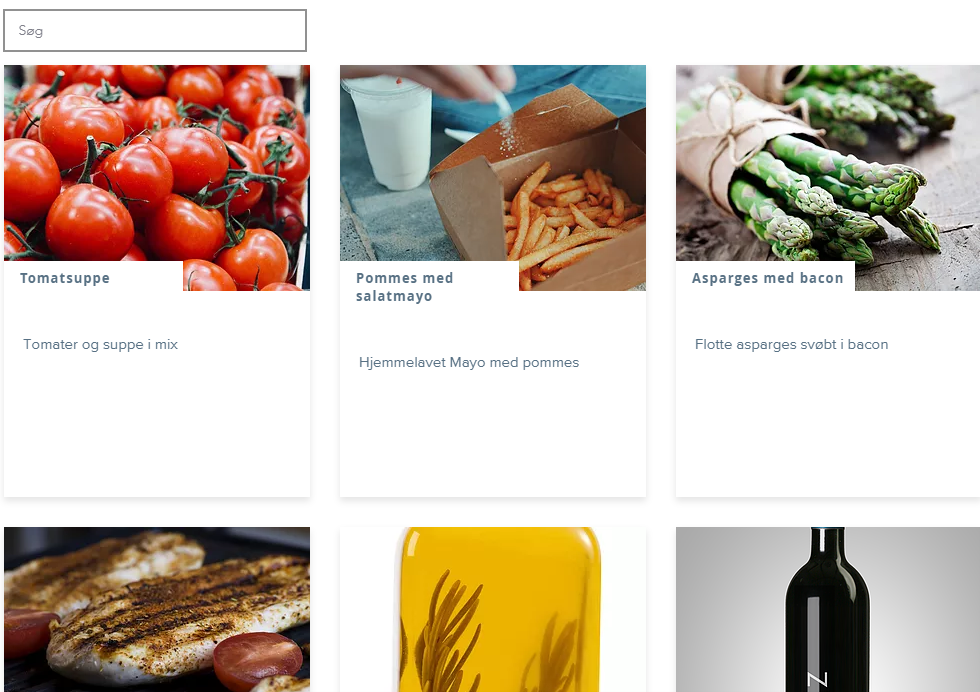The height and width of the screenshot is (692, 980).
Task: Click the white label on wine bottle
Action: coord(818,681)
